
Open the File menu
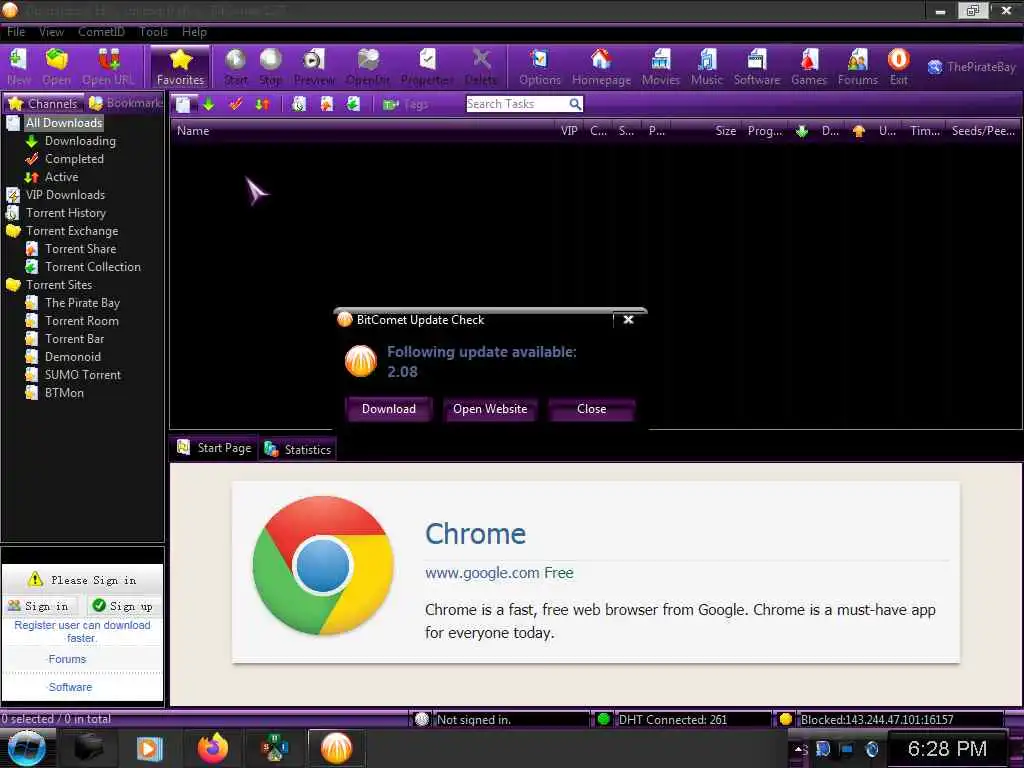(x=16, y=31)
